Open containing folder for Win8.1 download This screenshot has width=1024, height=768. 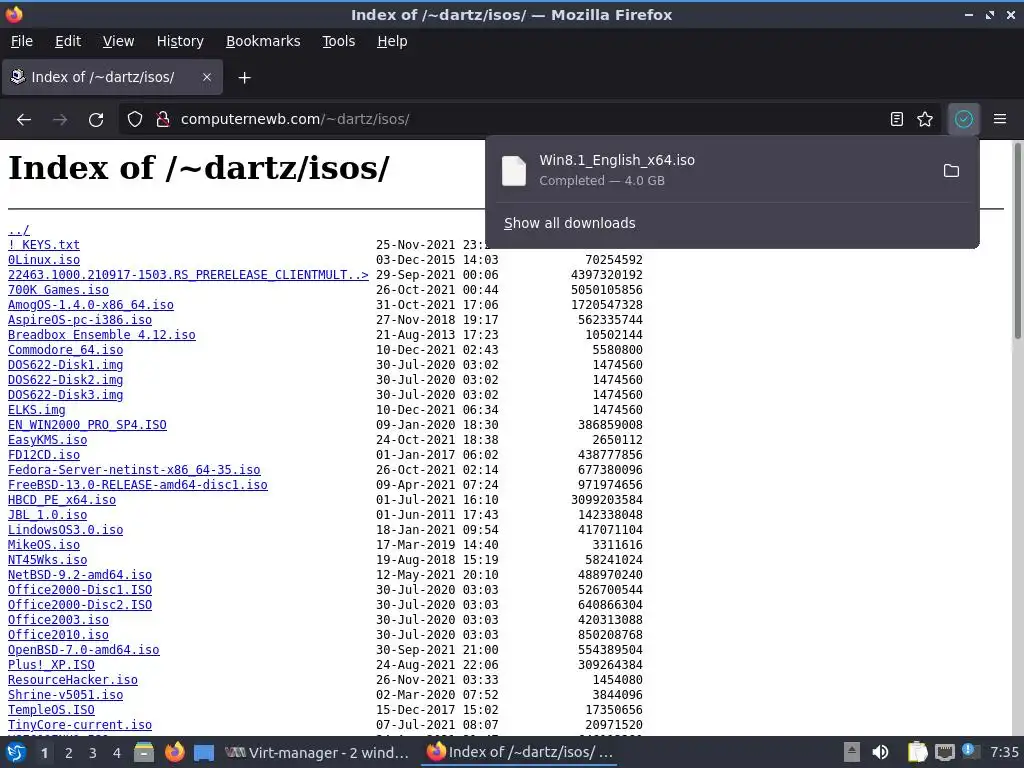coord(952,170)
